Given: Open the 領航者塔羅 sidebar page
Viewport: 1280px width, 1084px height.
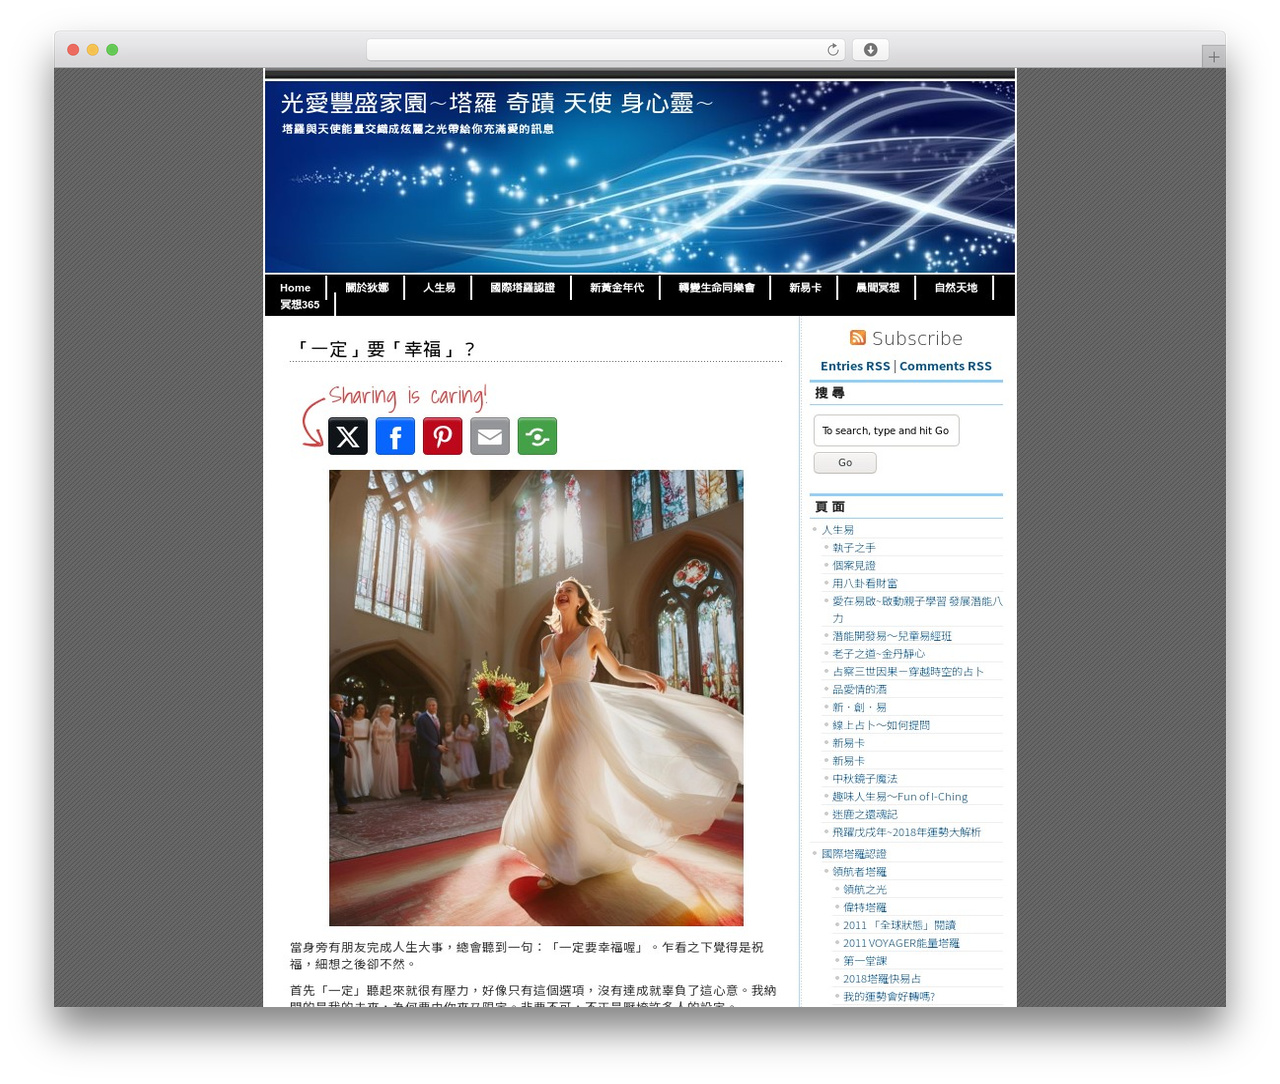Looking at the screenshot, I should (860, 872).
